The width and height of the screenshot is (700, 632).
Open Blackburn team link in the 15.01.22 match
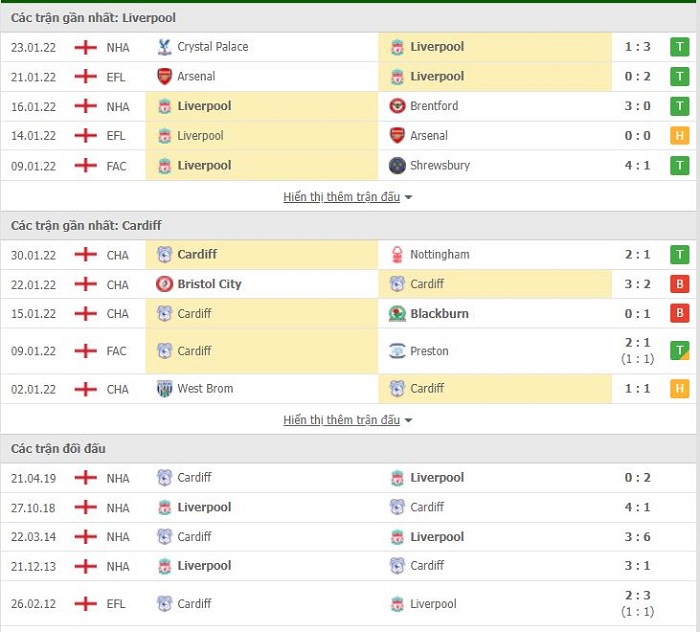tap(439, 314)
